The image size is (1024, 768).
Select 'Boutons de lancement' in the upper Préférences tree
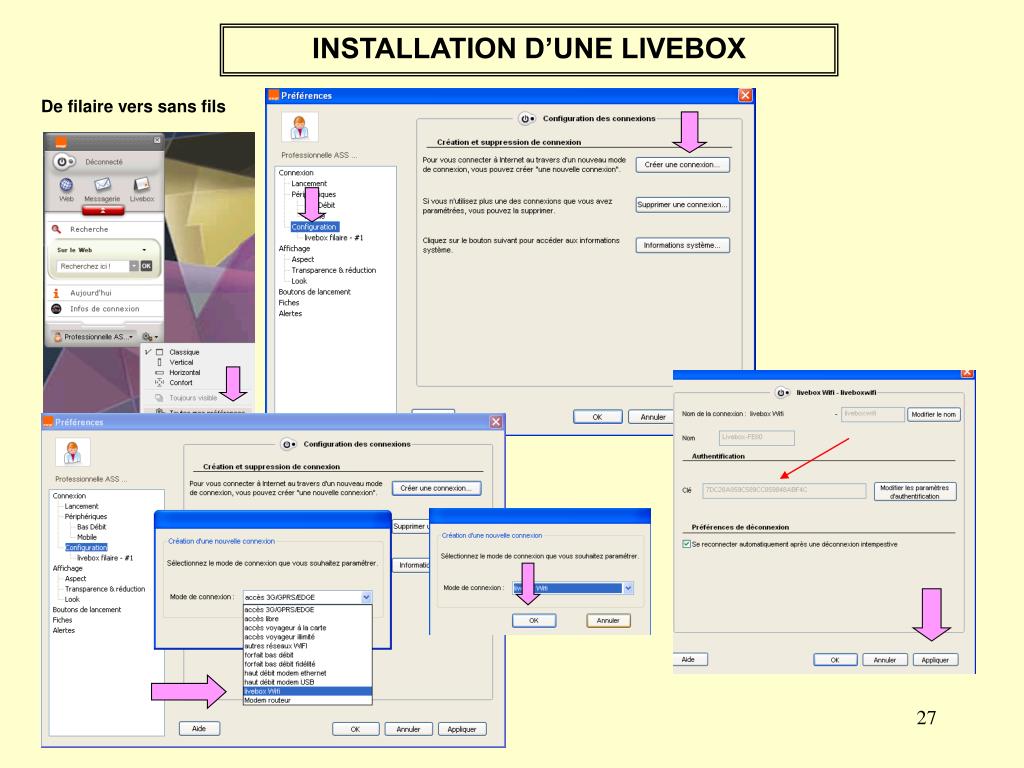(314, 292)
